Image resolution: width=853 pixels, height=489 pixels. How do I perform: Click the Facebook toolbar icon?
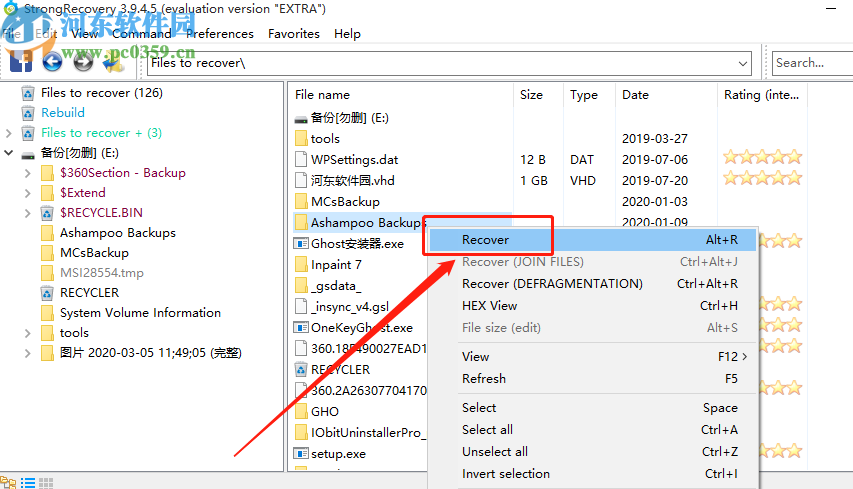[x=21, y=61]
